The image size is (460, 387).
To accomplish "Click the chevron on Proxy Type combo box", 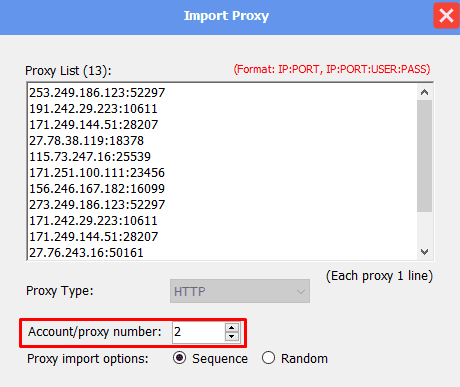I will tap(301, 292).
